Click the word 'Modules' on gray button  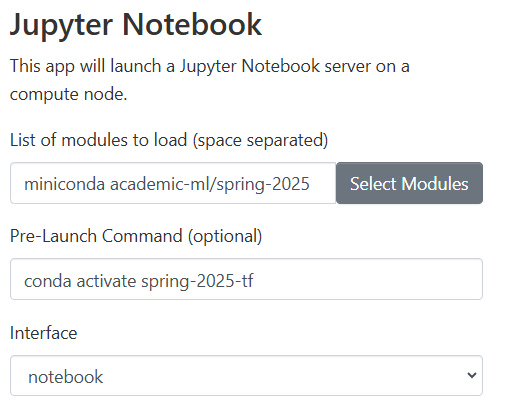tap(435, 184)
